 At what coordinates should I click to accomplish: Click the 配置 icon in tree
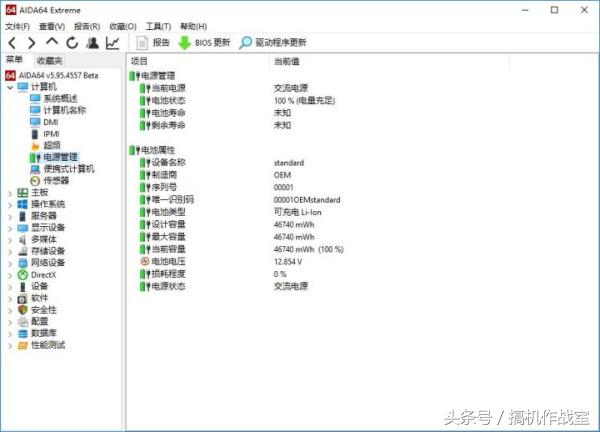[23, 322]
